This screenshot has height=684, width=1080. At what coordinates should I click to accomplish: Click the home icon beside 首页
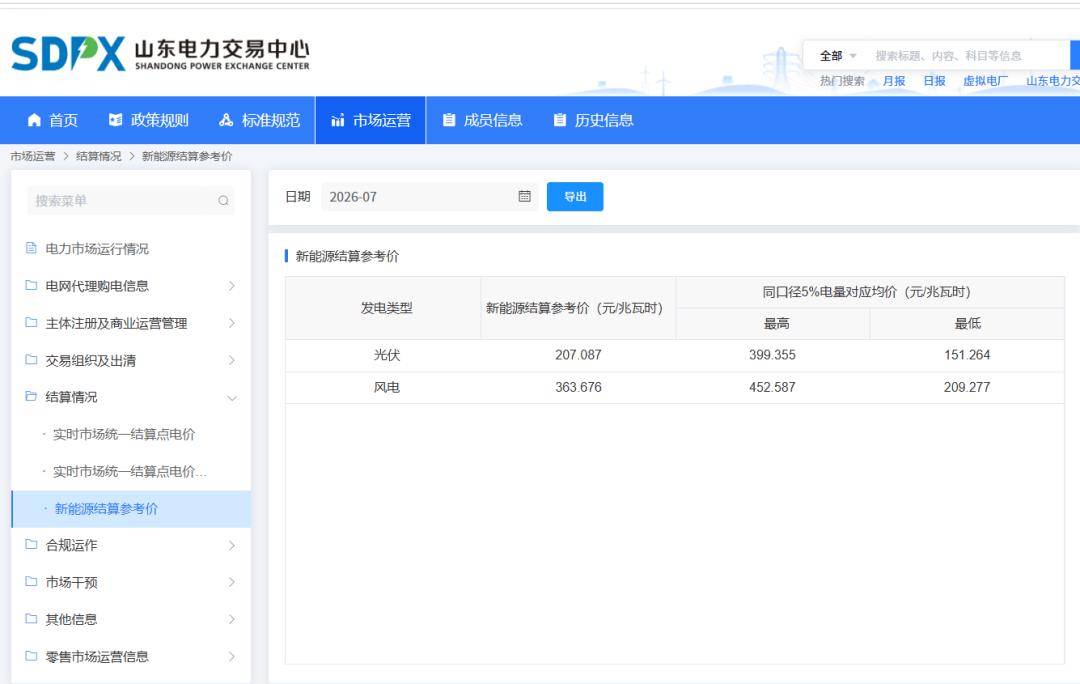(x=34, y=121)
